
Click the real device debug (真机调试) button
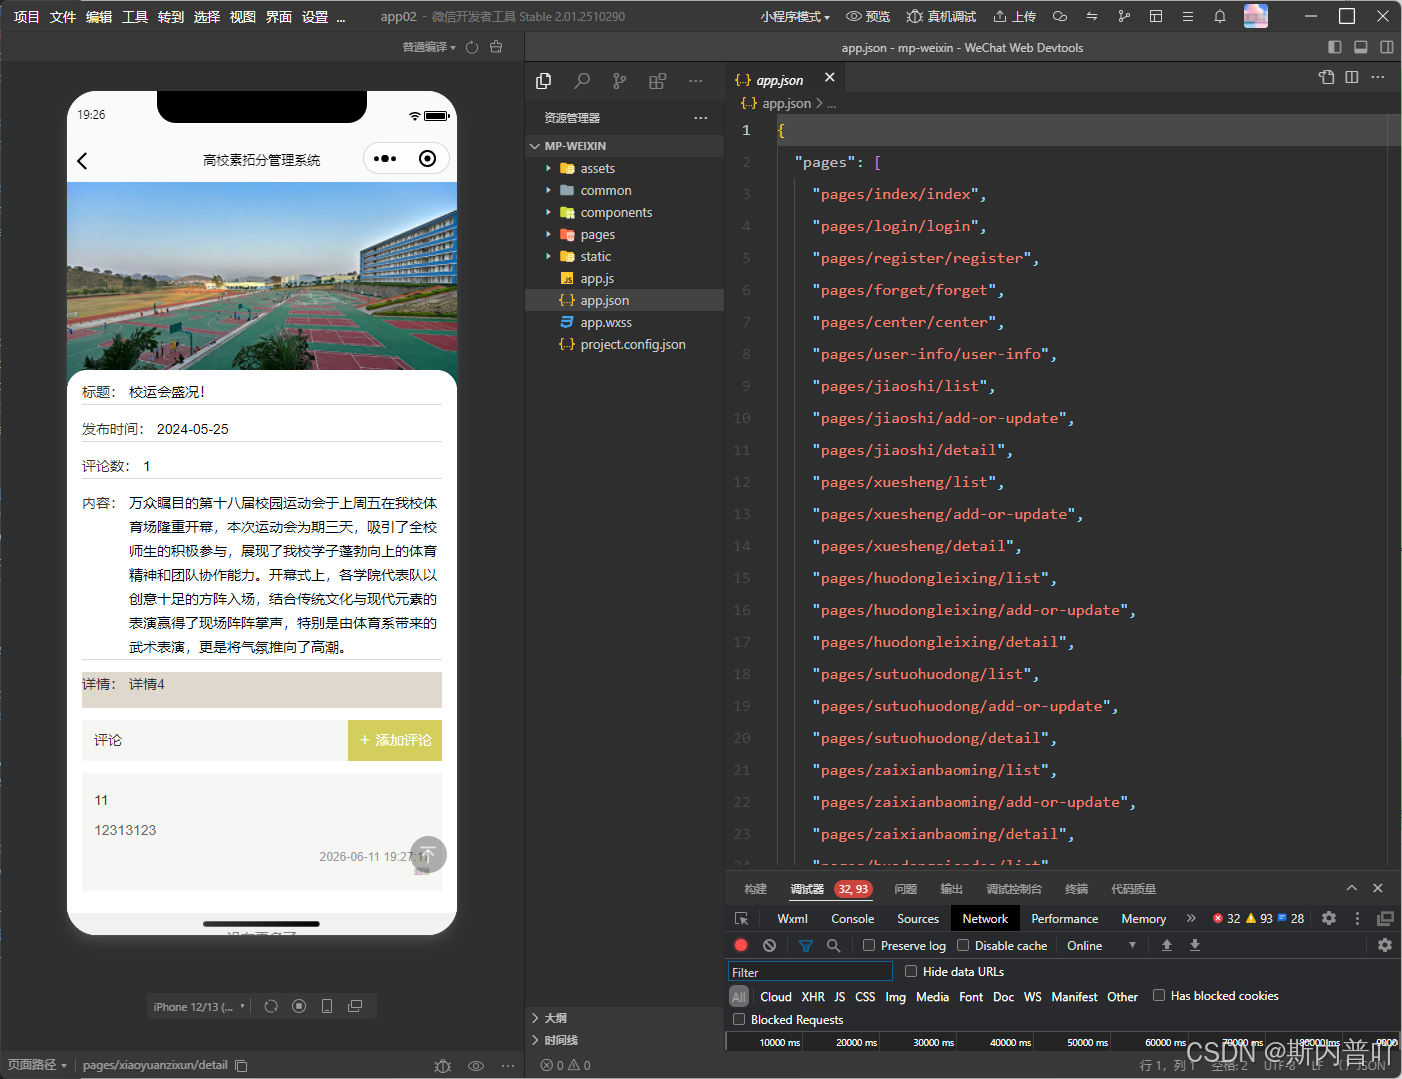point(941,16)
